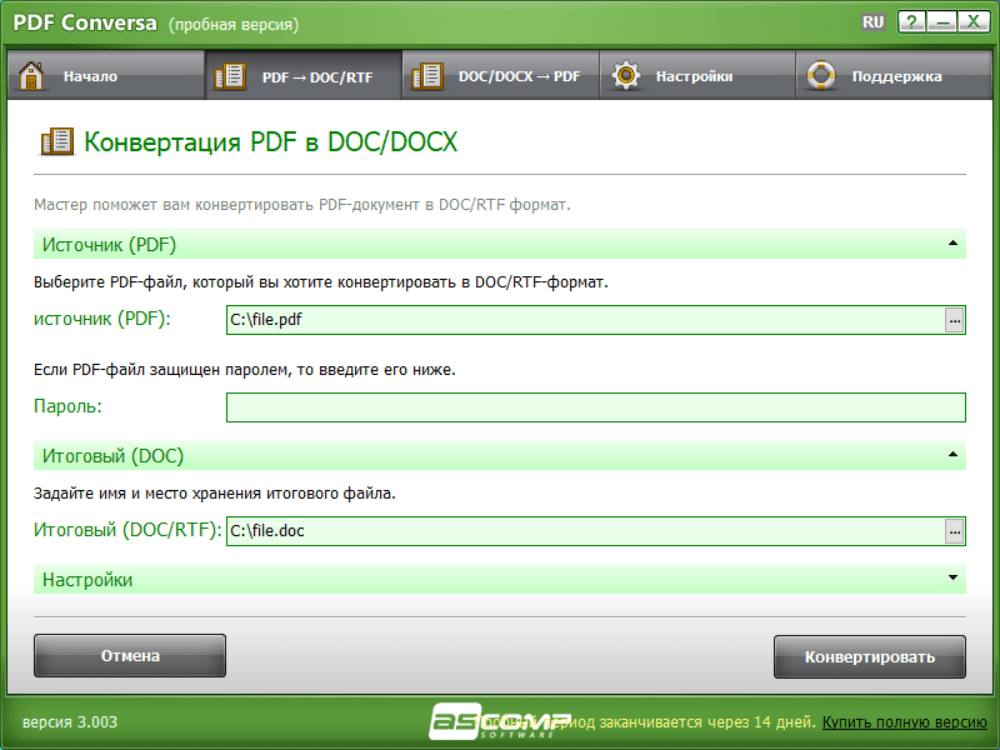Click the ASCOMP Software logo
This screenshot has height=750, width=1000.
[x=499, y=721]
